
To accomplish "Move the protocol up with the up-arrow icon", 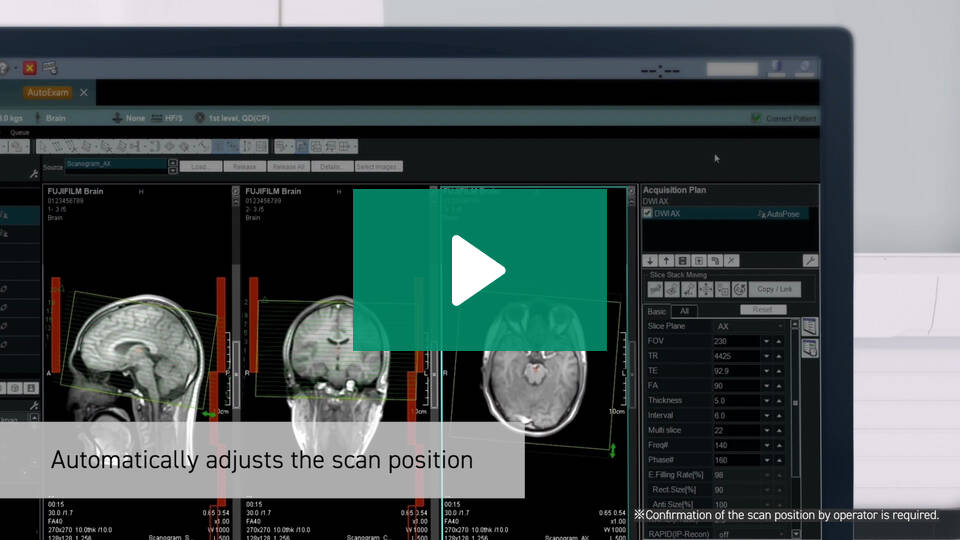I will pos(667,261).
